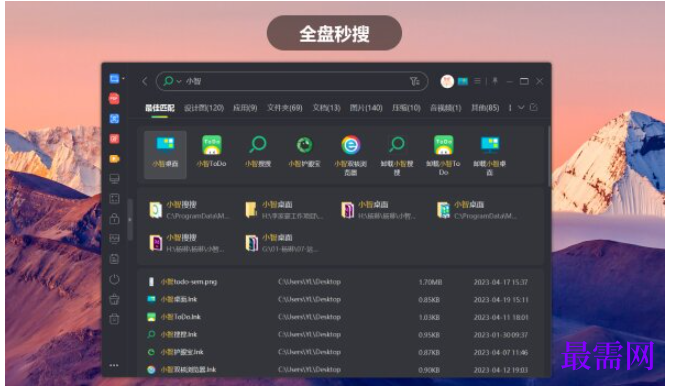Select the 卸载小智桌面 uninstaller result
673x387 pixels.
pos(490,155)
